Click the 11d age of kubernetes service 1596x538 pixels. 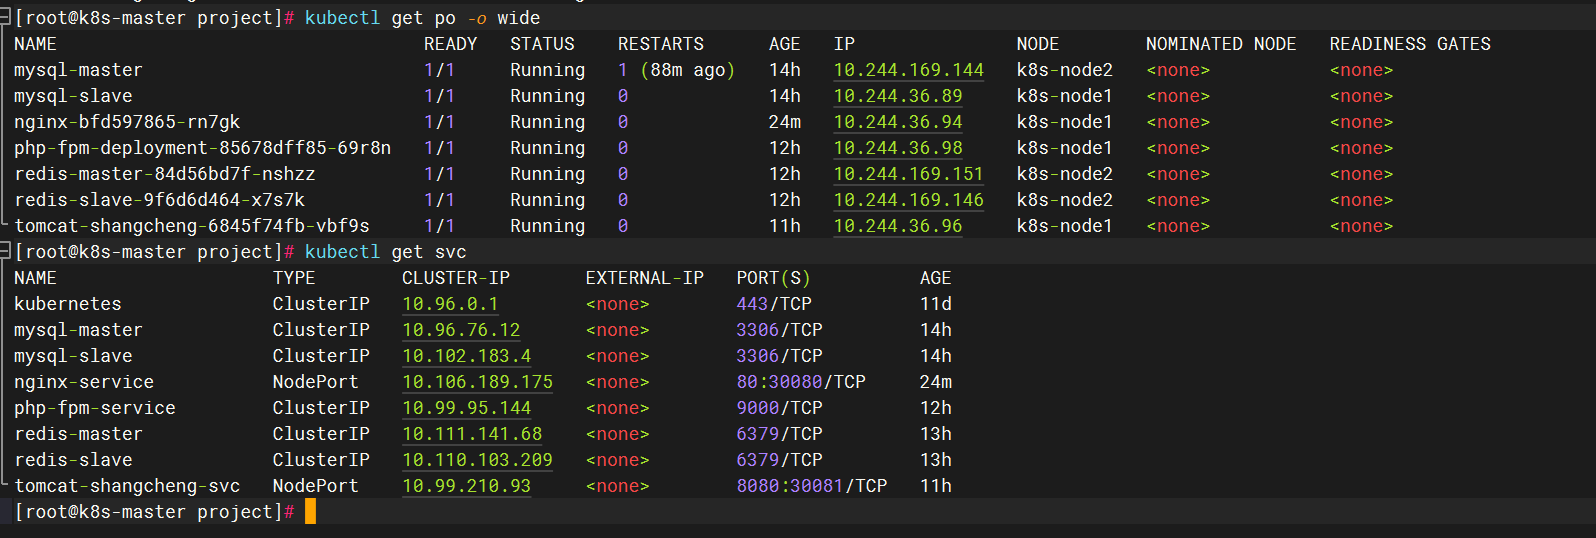[x=936, y=304]
